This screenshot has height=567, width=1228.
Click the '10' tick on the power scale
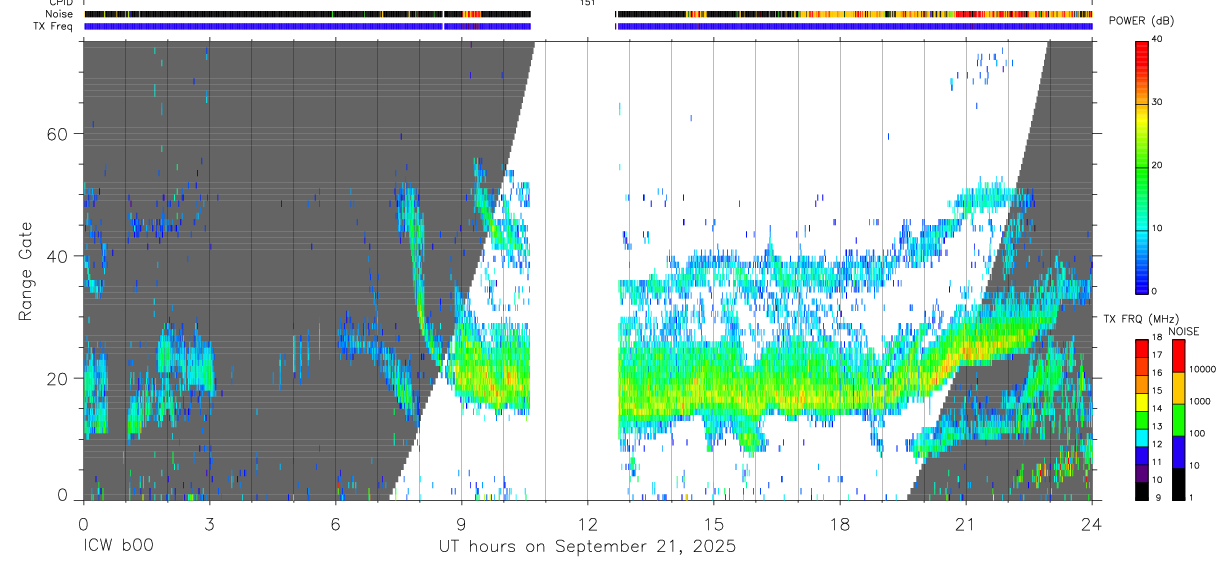point(1157,228)
